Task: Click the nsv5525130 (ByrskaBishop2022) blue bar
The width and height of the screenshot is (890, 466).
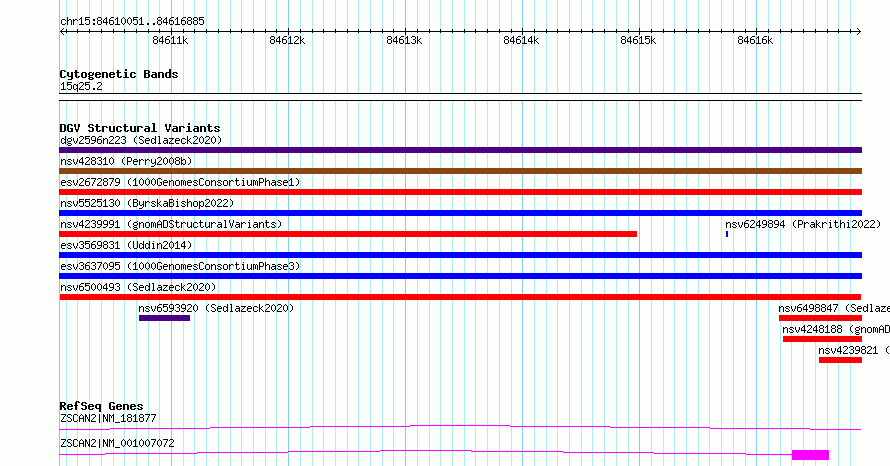Action: 460,213
